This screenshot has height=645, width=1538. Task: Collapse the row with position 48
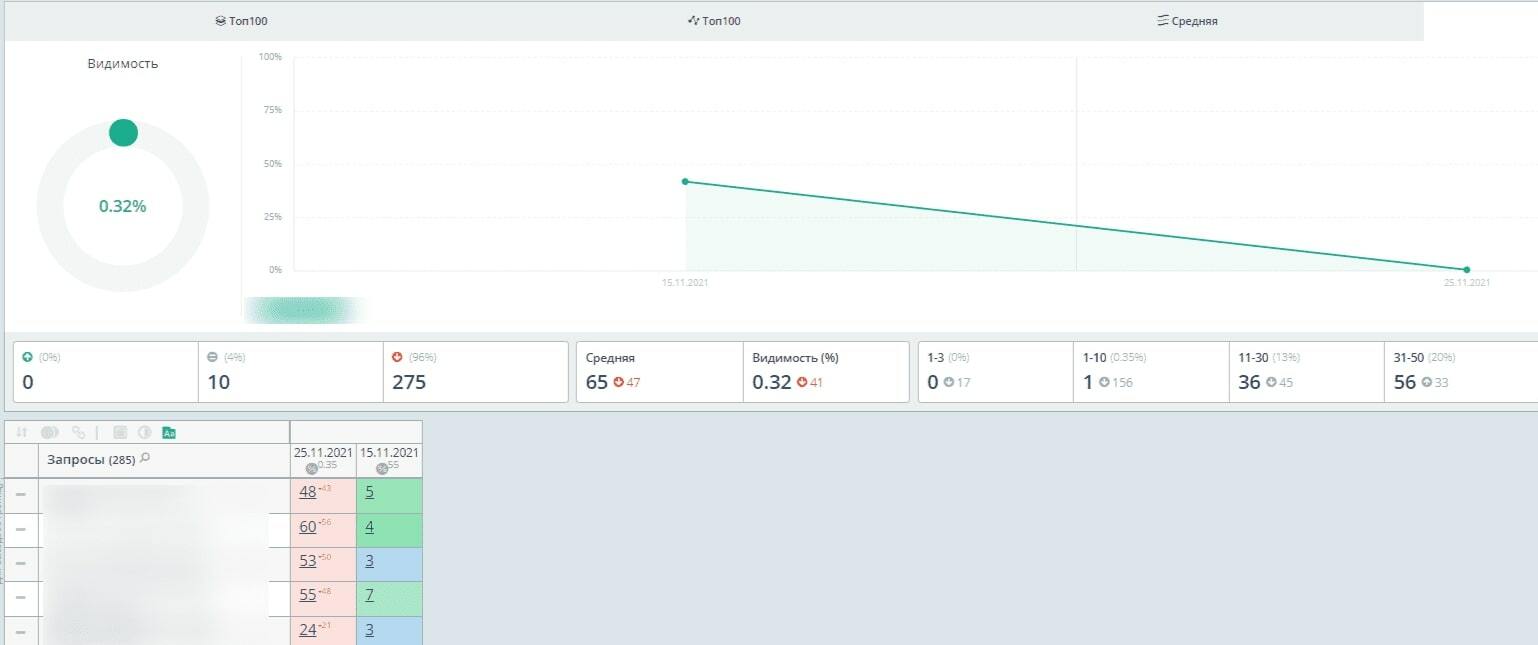click(21, 495)
